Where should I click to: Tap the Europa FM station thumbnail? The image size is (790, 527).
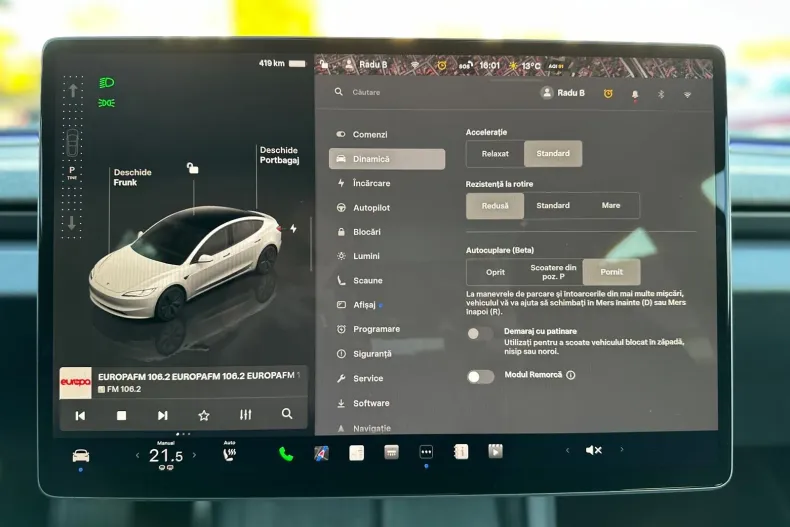tap(76, 383)
